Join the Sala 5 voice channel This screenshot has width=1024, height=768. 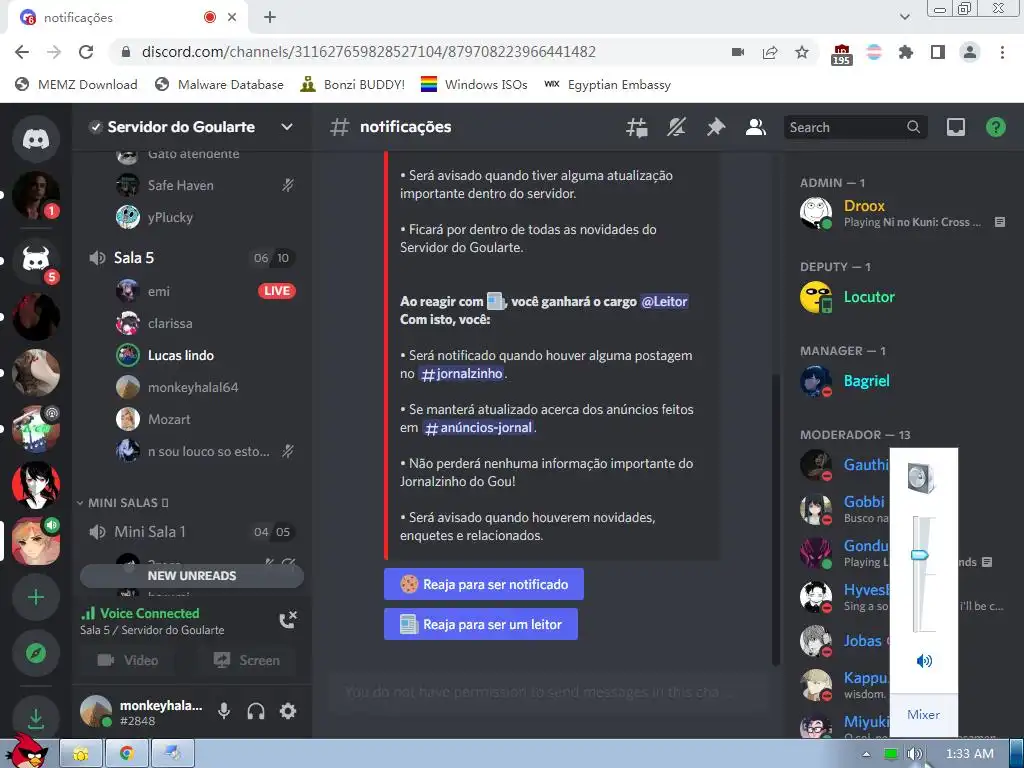pos(191,258)
